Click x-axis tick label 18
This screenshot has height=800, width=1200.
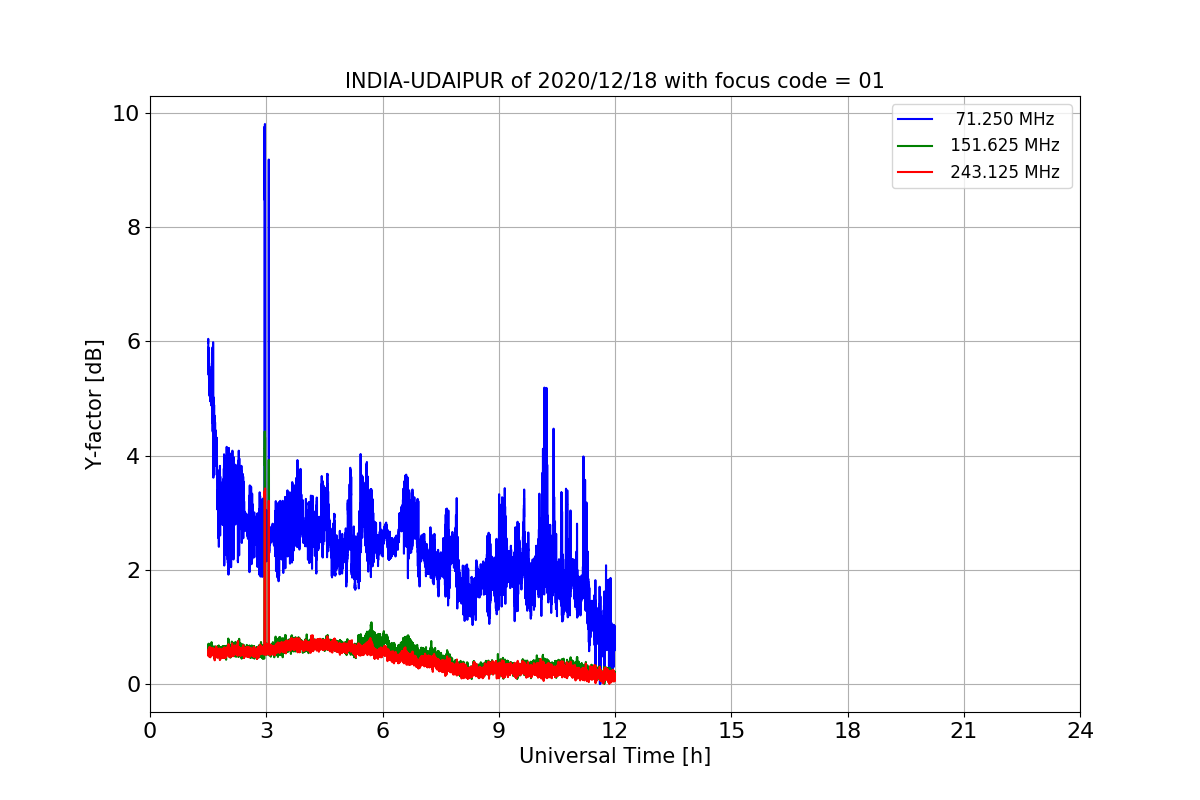(x=848, y=731)
